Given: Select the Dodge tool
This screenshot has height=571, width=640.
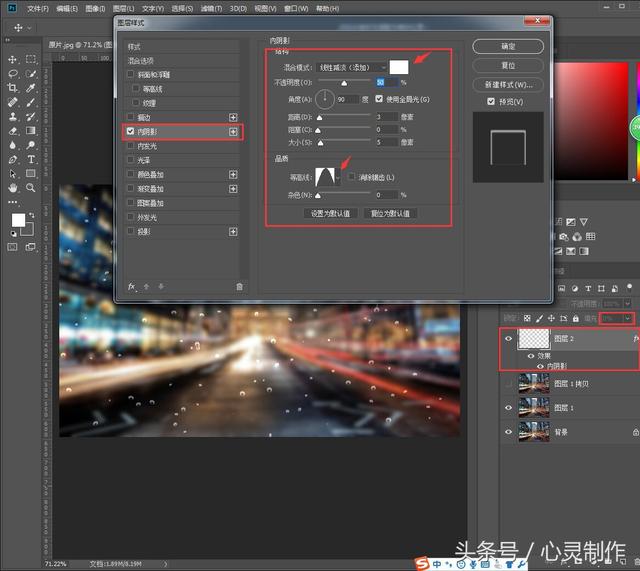Looking at the screenshot, I should pyautogui.click(x=31, y=145).
